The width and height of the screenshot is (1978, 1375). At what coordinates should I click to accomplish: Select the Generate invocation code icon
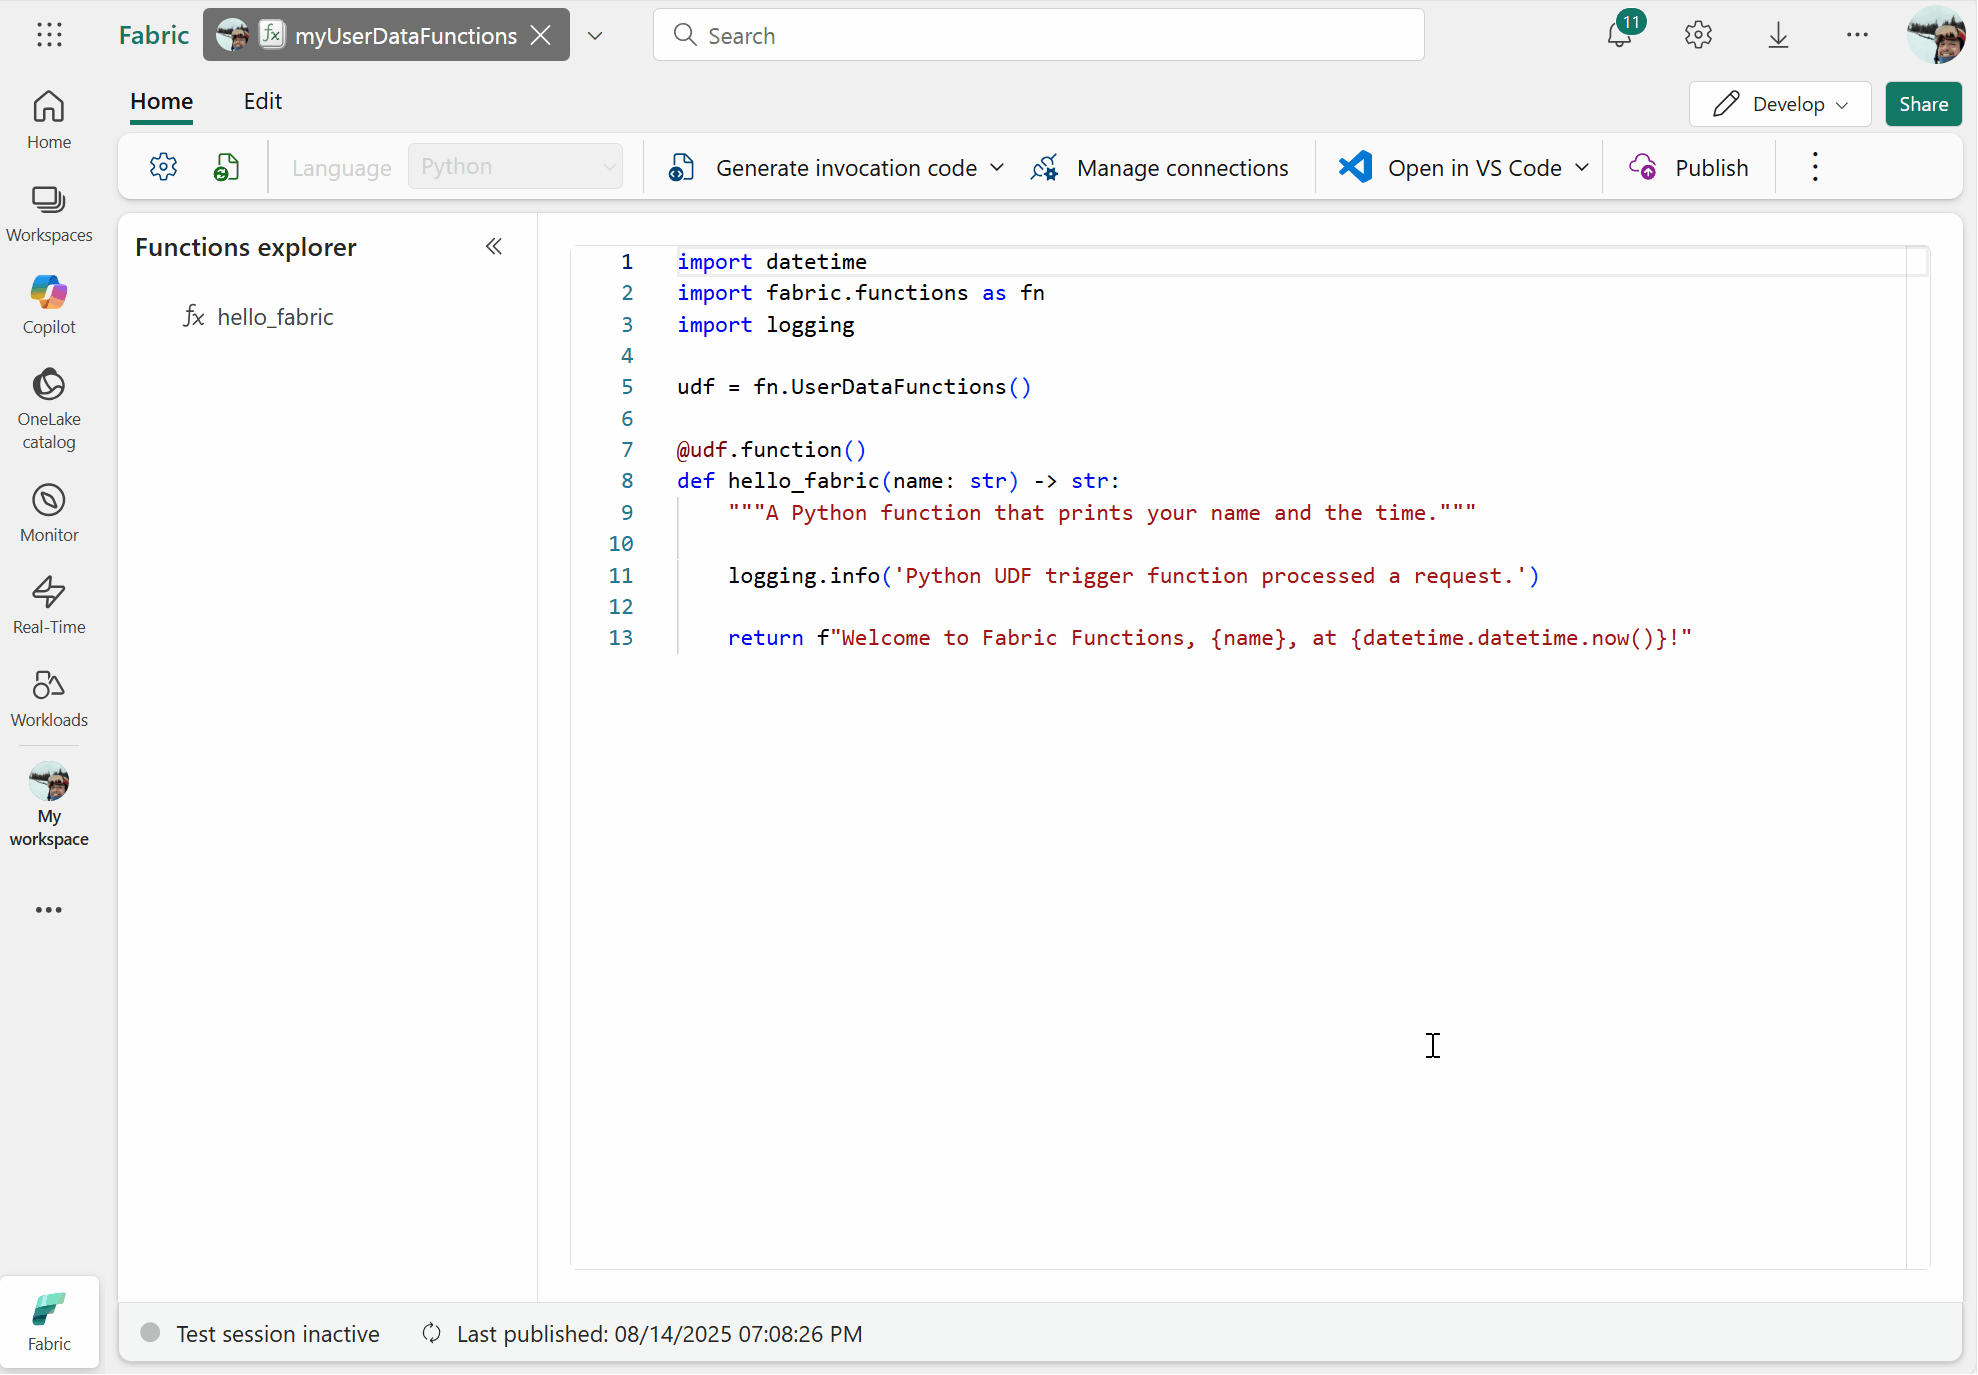(x=681, y=167)
